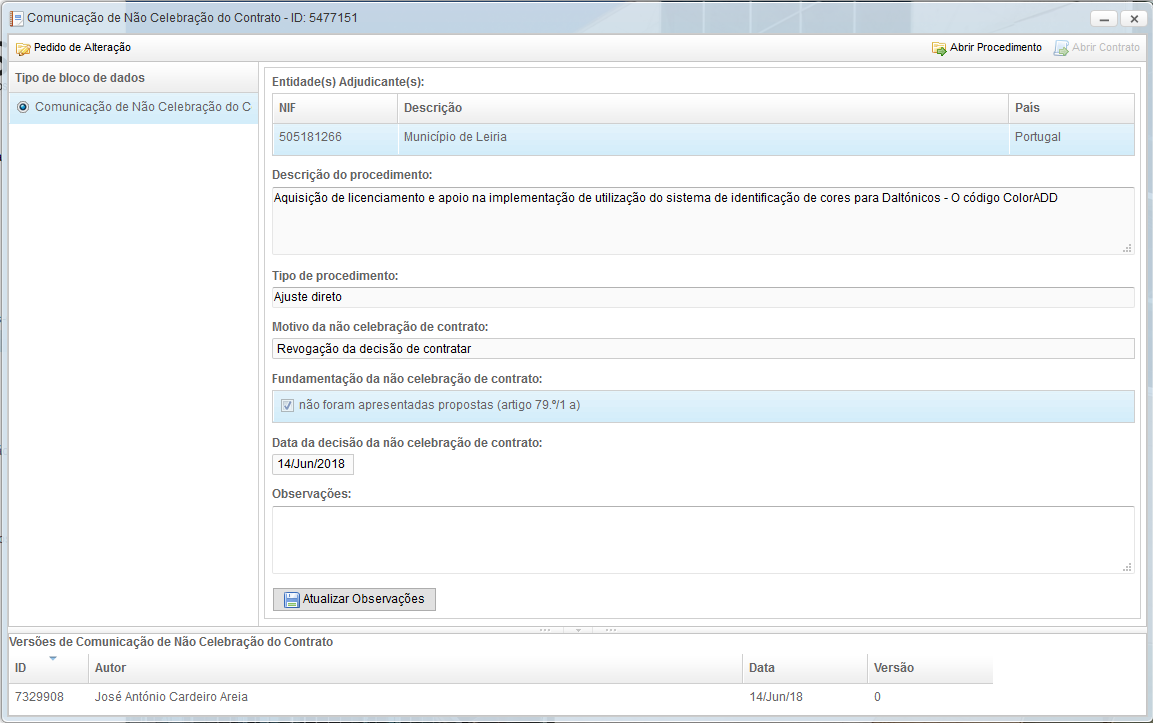
Task: Click the greyed-out Abrir Contrato icon
Action: click(x=1061, y=48)
